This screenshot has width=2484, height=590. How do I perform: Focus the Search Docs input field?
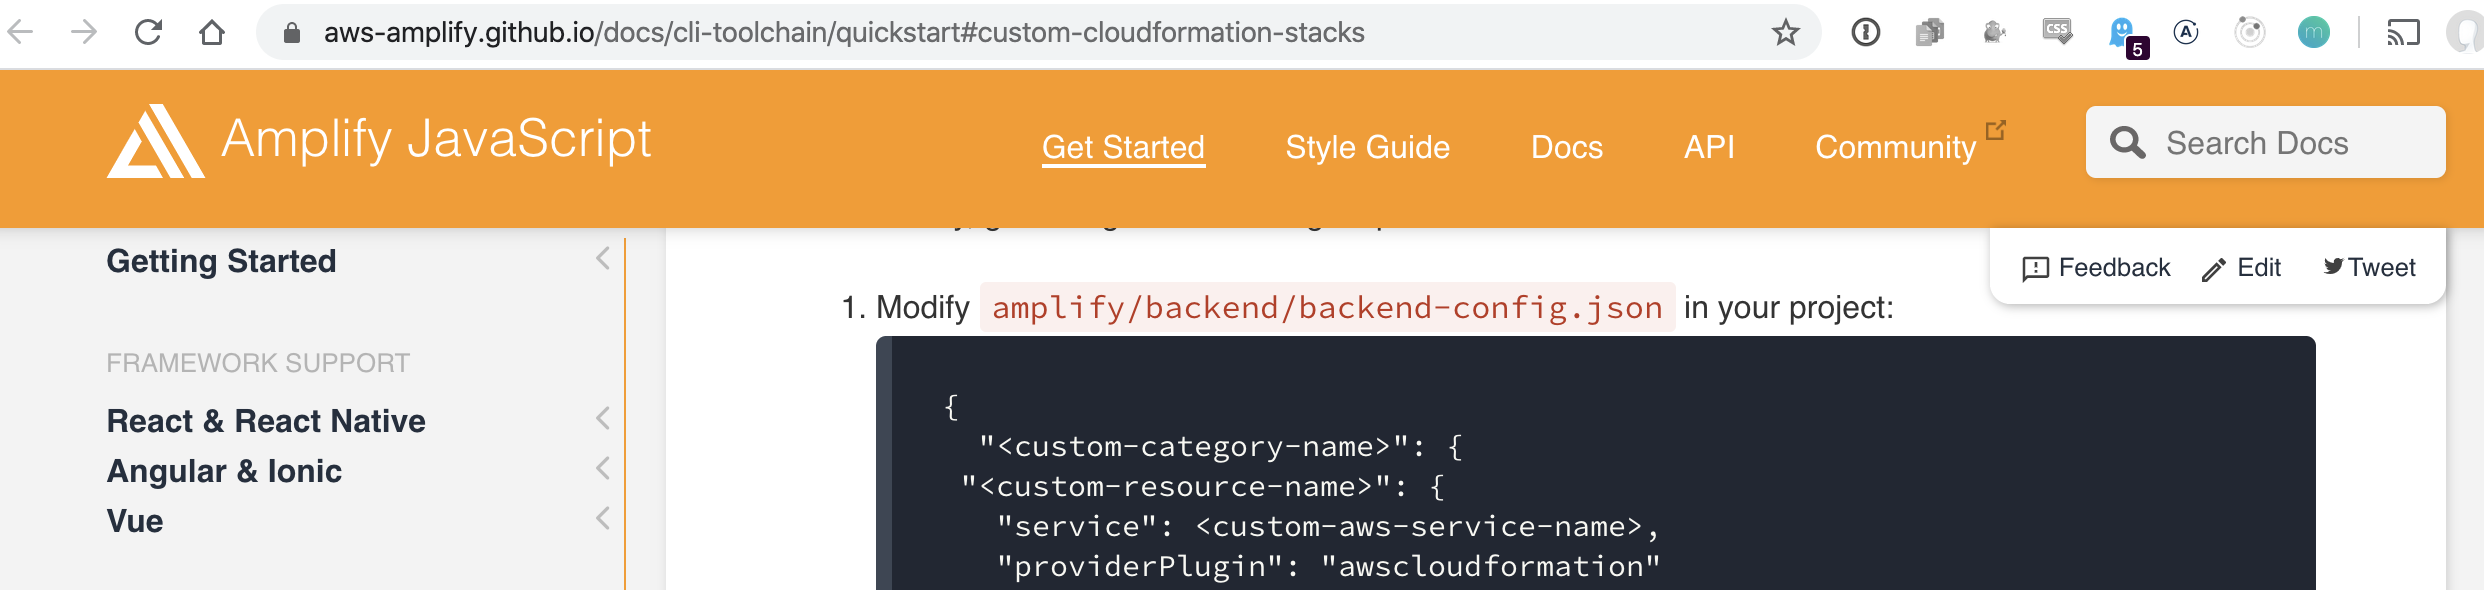[x=2265, y=142]
